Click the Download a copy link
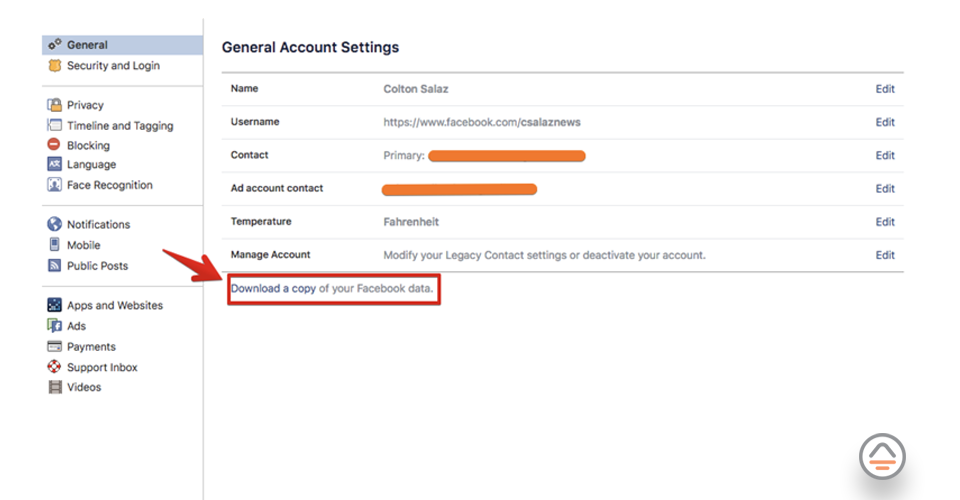960x500 pixels. tap(273, 288)
